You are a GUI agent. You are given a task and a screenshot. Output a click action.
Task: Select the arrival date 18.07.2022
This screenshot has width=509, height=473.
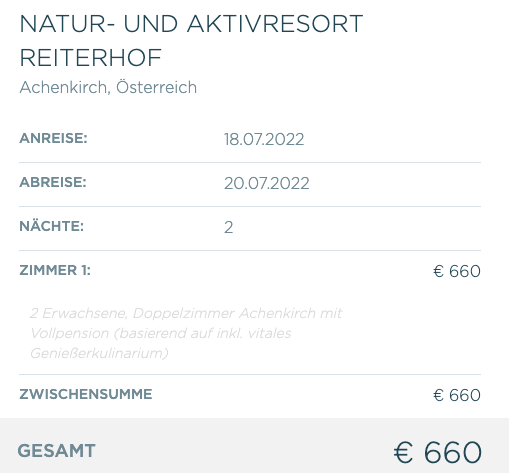click(x=264, y=139)
